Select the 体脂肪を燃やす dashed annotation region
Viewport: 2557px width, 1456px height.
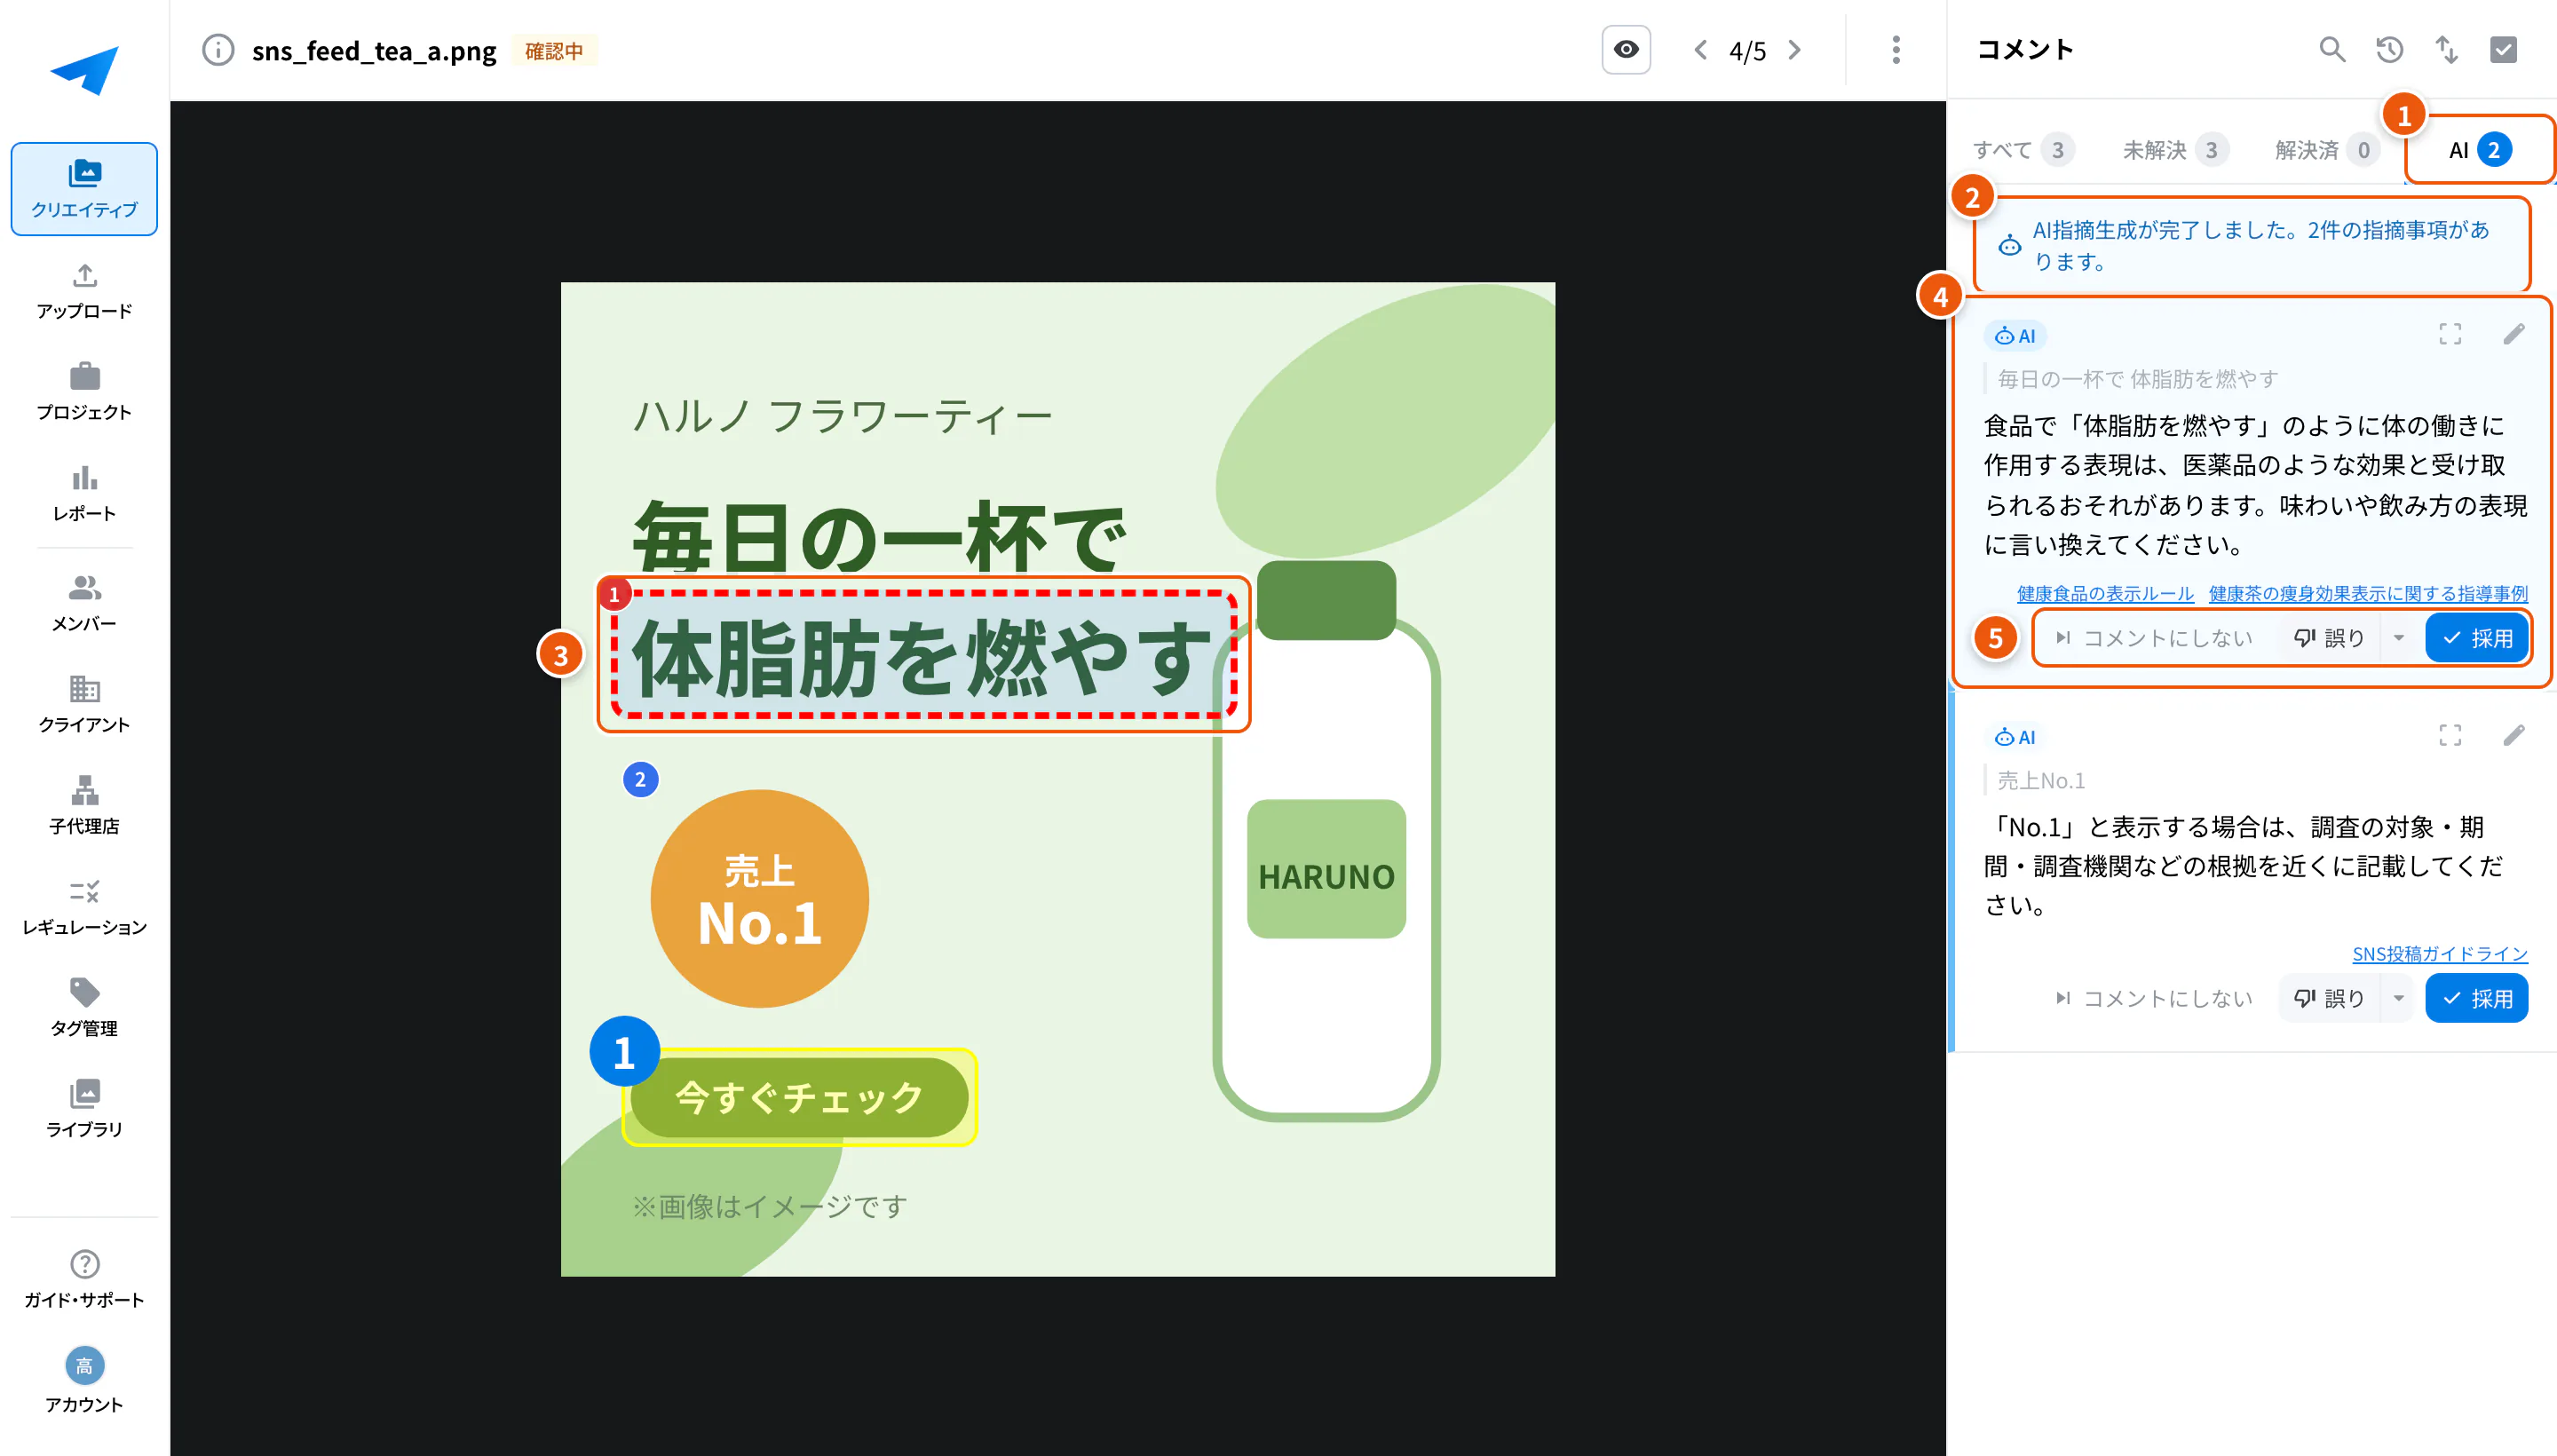click(x=924, y=654)
